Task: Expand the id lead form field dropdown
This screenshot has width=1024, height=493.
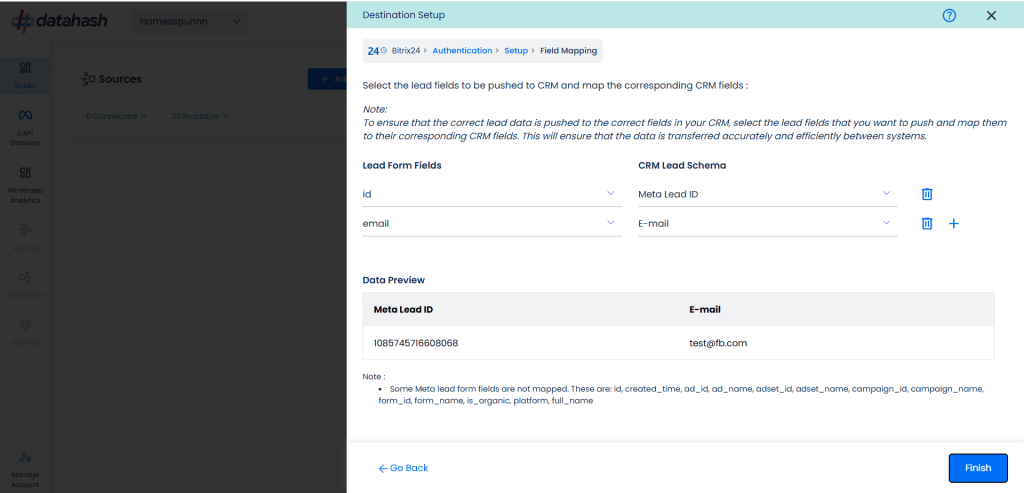Action: (x=492, y=194)
